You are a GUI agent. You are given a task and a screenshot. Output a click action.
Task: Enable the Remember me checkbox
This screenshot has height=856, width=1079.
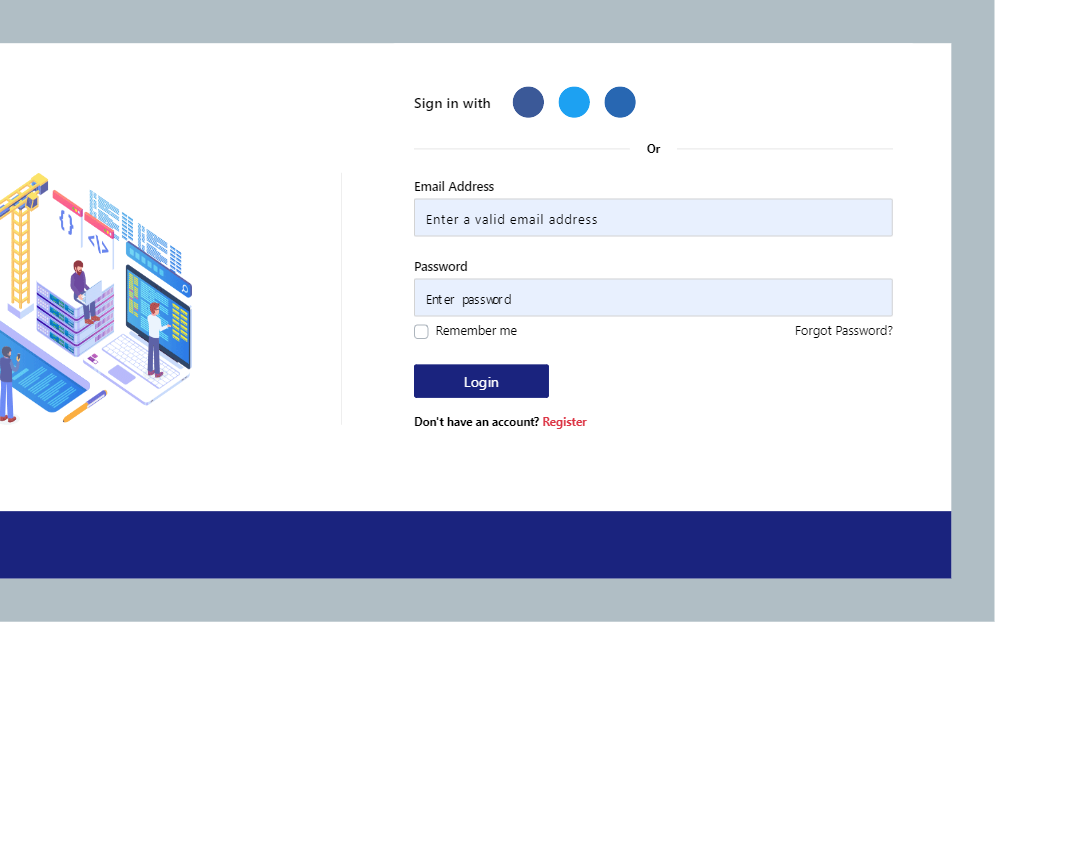pyautogui.click(x=421, y=332)
